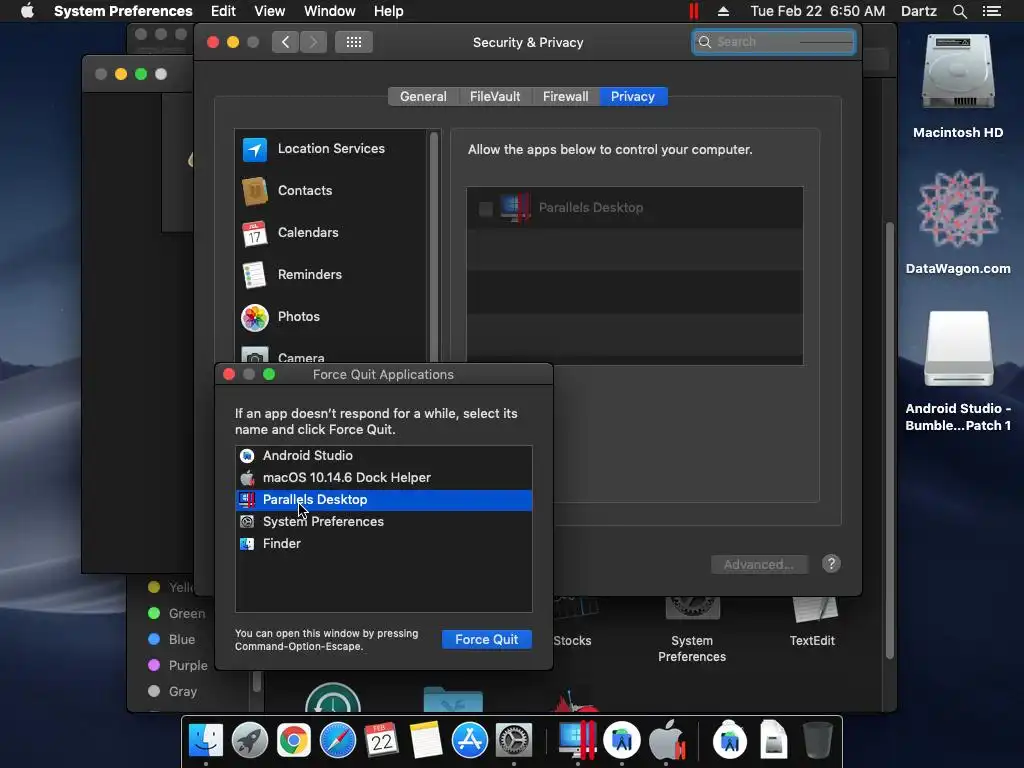Select macOS 10.14.6 Dock Helper entry
Viewport: 1024px width, 768px height.
(384, 478)
